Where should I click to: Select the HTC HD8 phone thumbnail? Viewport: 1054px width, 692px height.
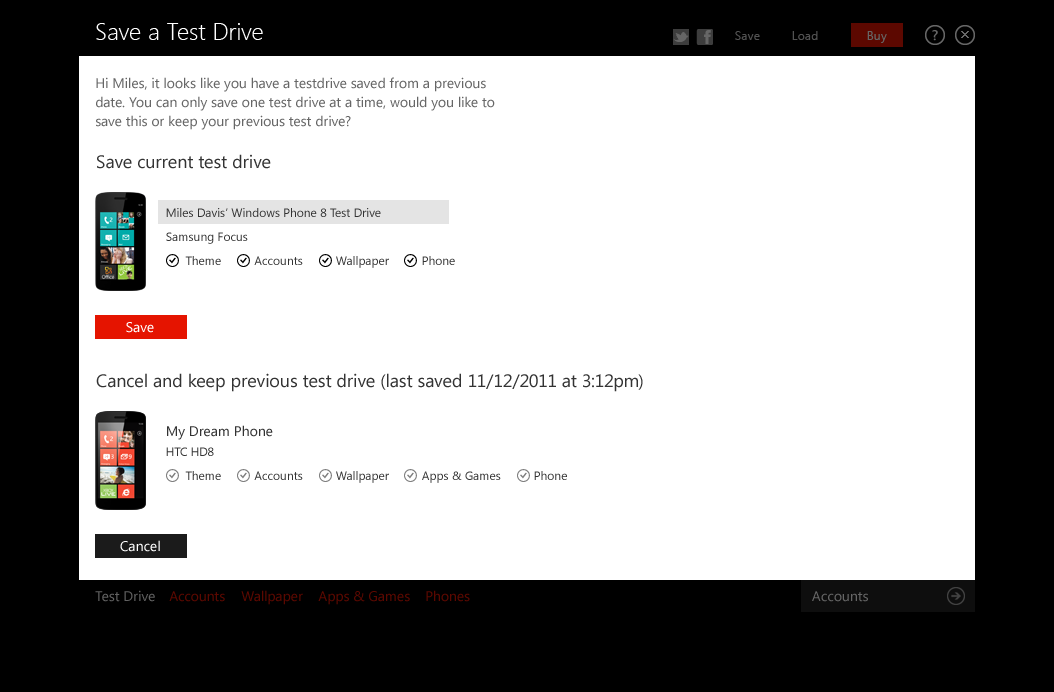(120, 461)
